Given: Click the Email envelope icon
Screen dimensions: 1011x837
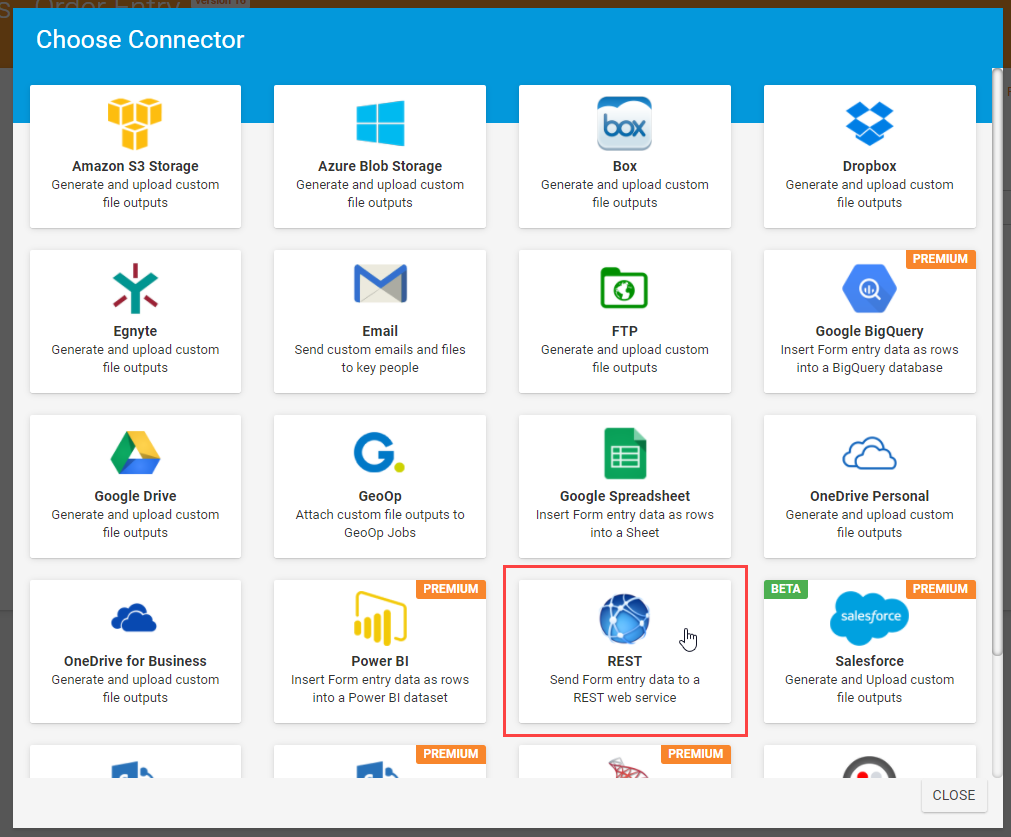Looking at the screenshot, I should click(380, 284).
